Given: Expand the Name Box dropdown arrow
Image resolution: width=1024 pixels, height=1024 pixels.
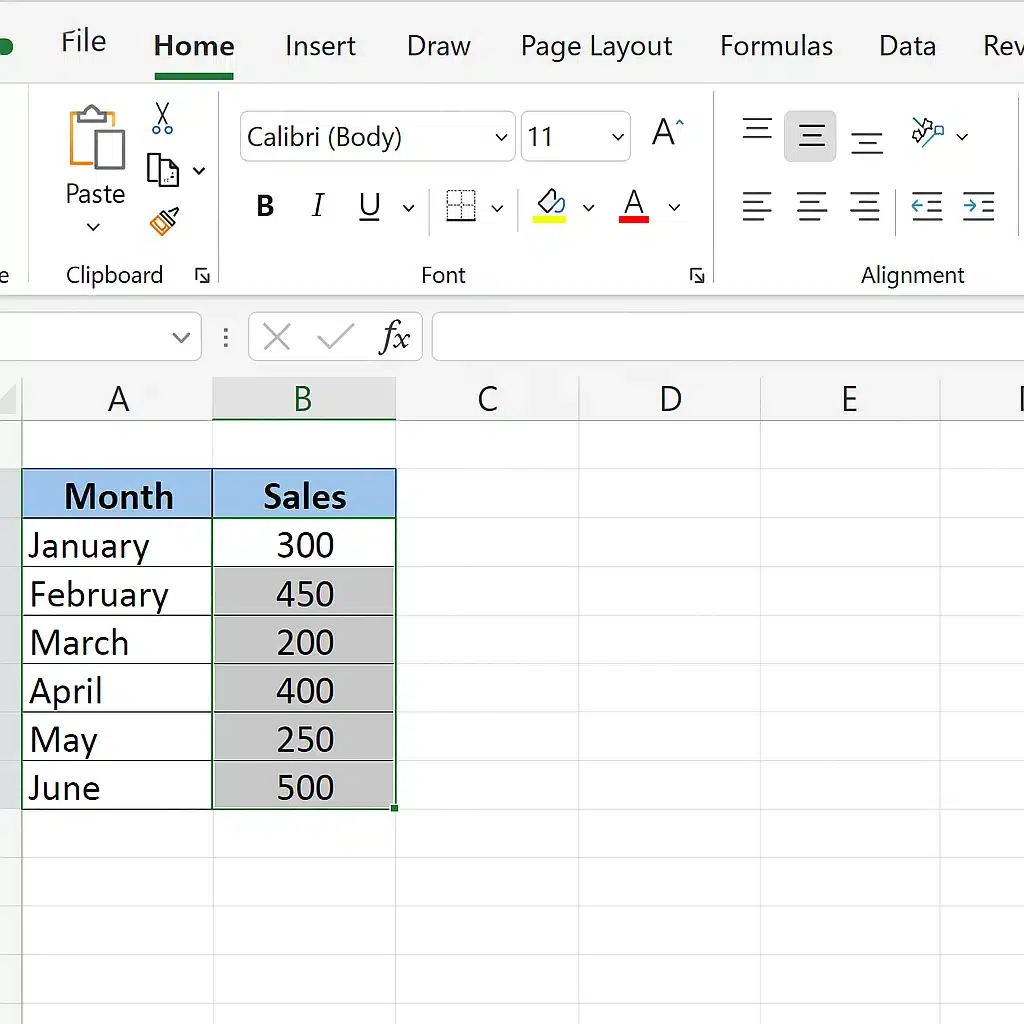Looking at the screenshot, I should (181, 338).
